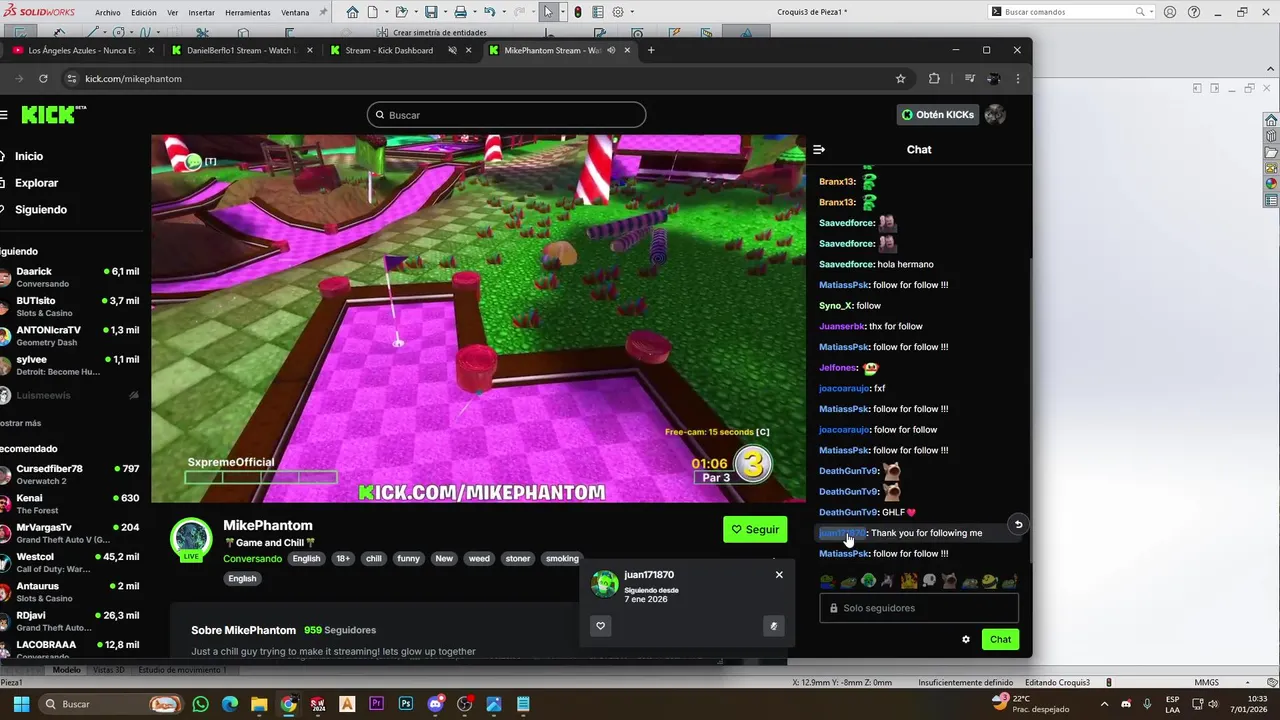Click the SolidWorks print icon
The image size is (1280, 720).
point(460,12)
